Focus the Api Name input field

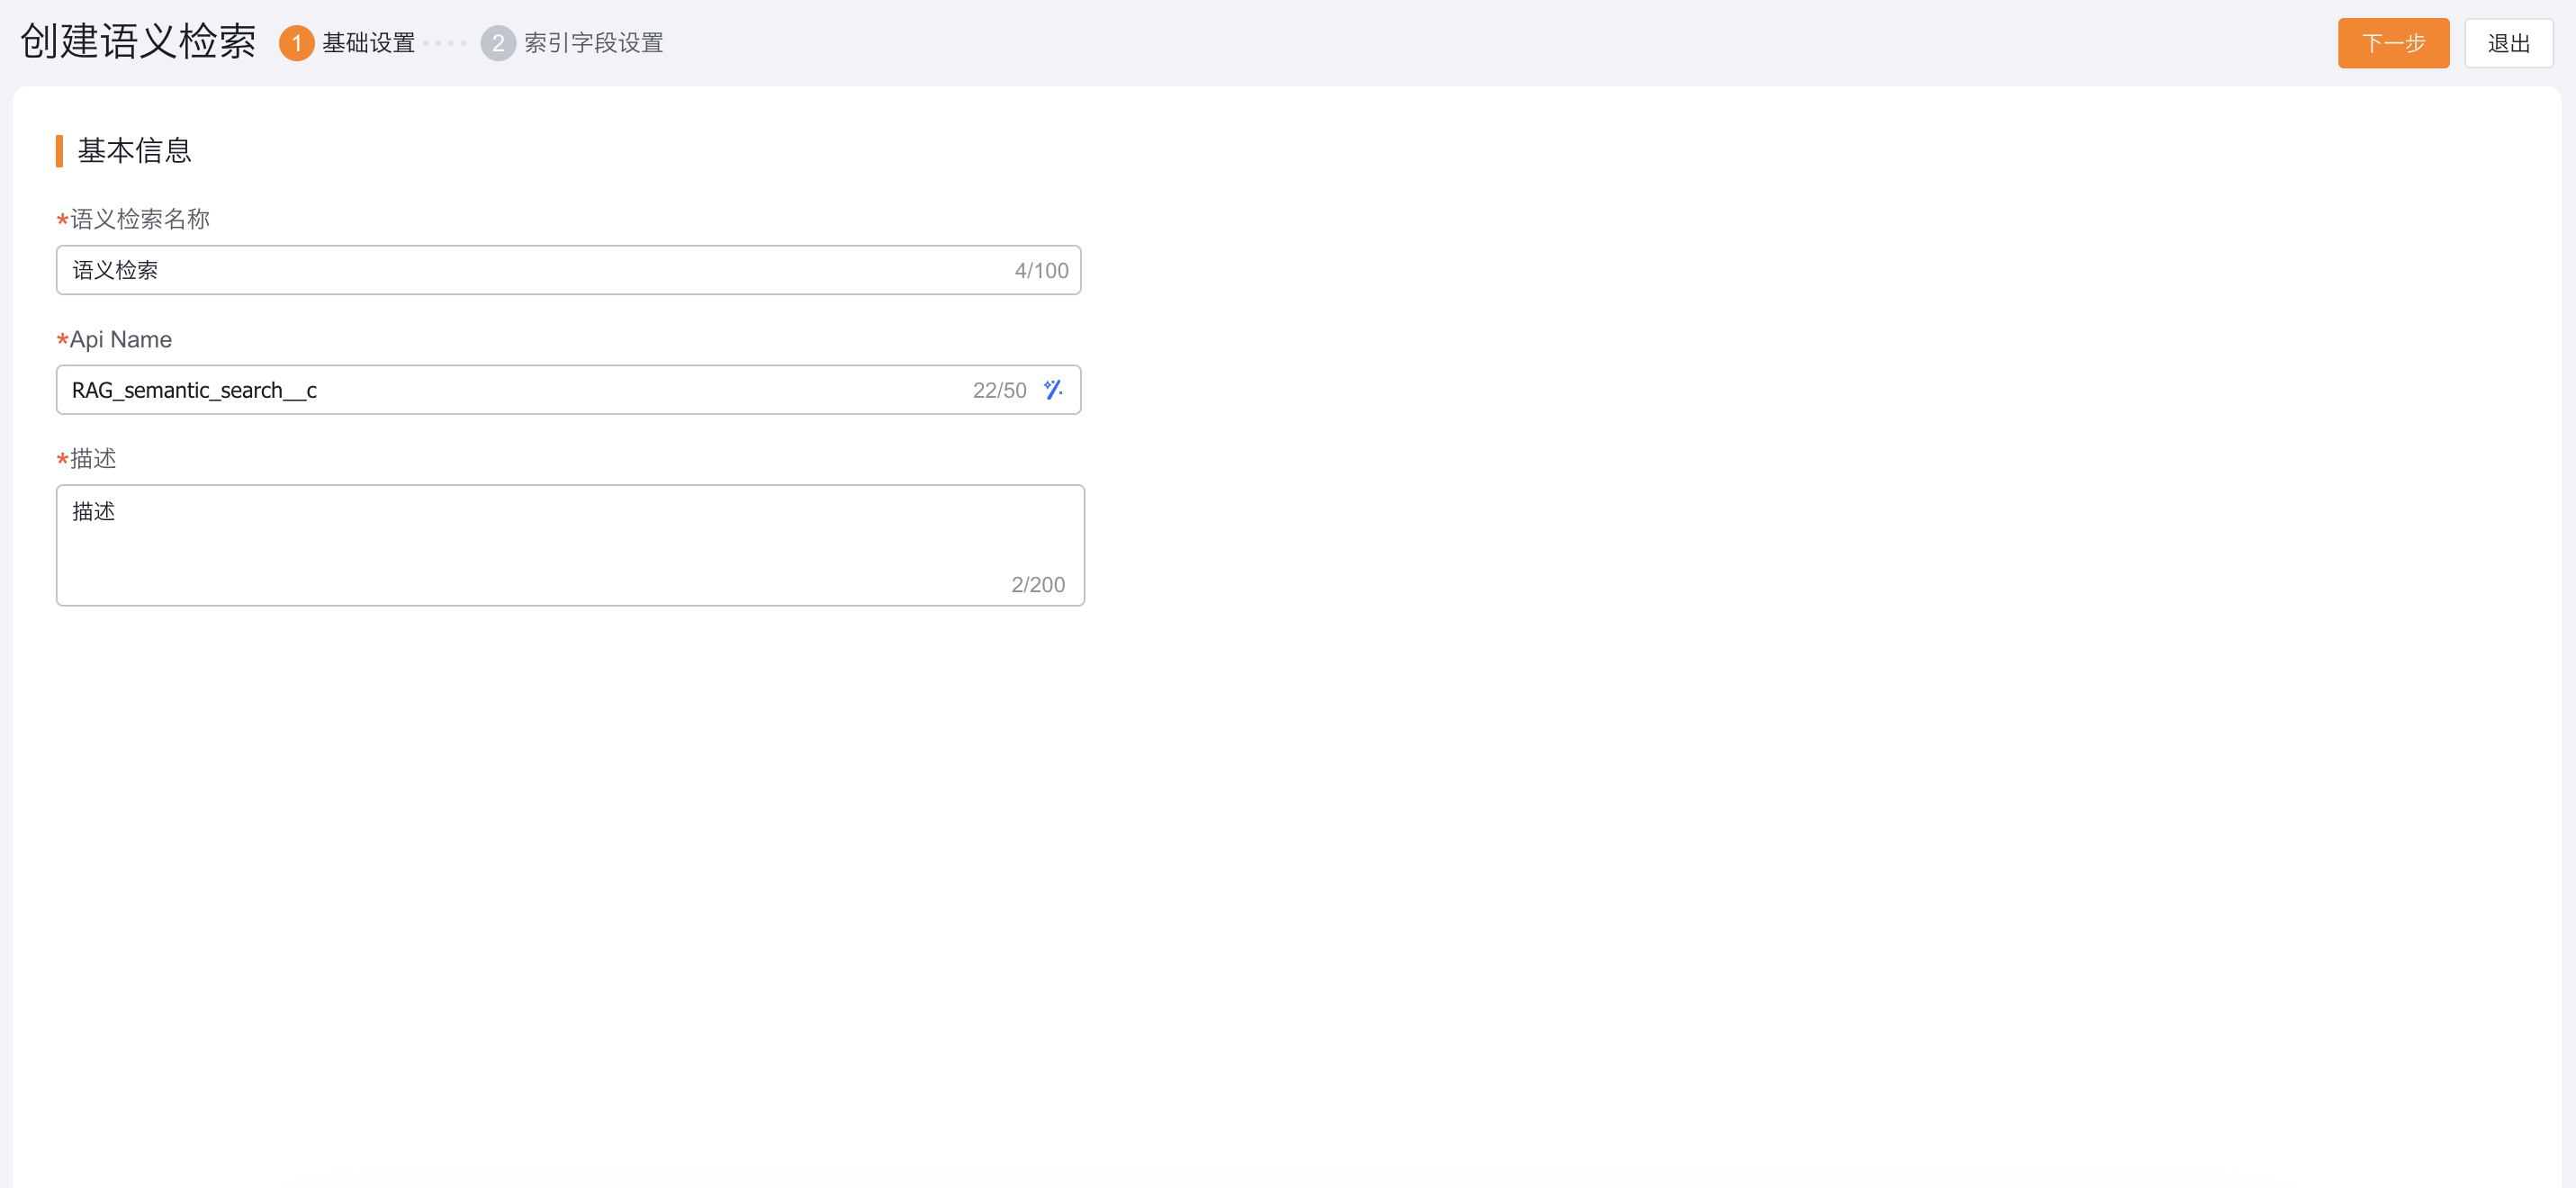click(x=568, y=390)
